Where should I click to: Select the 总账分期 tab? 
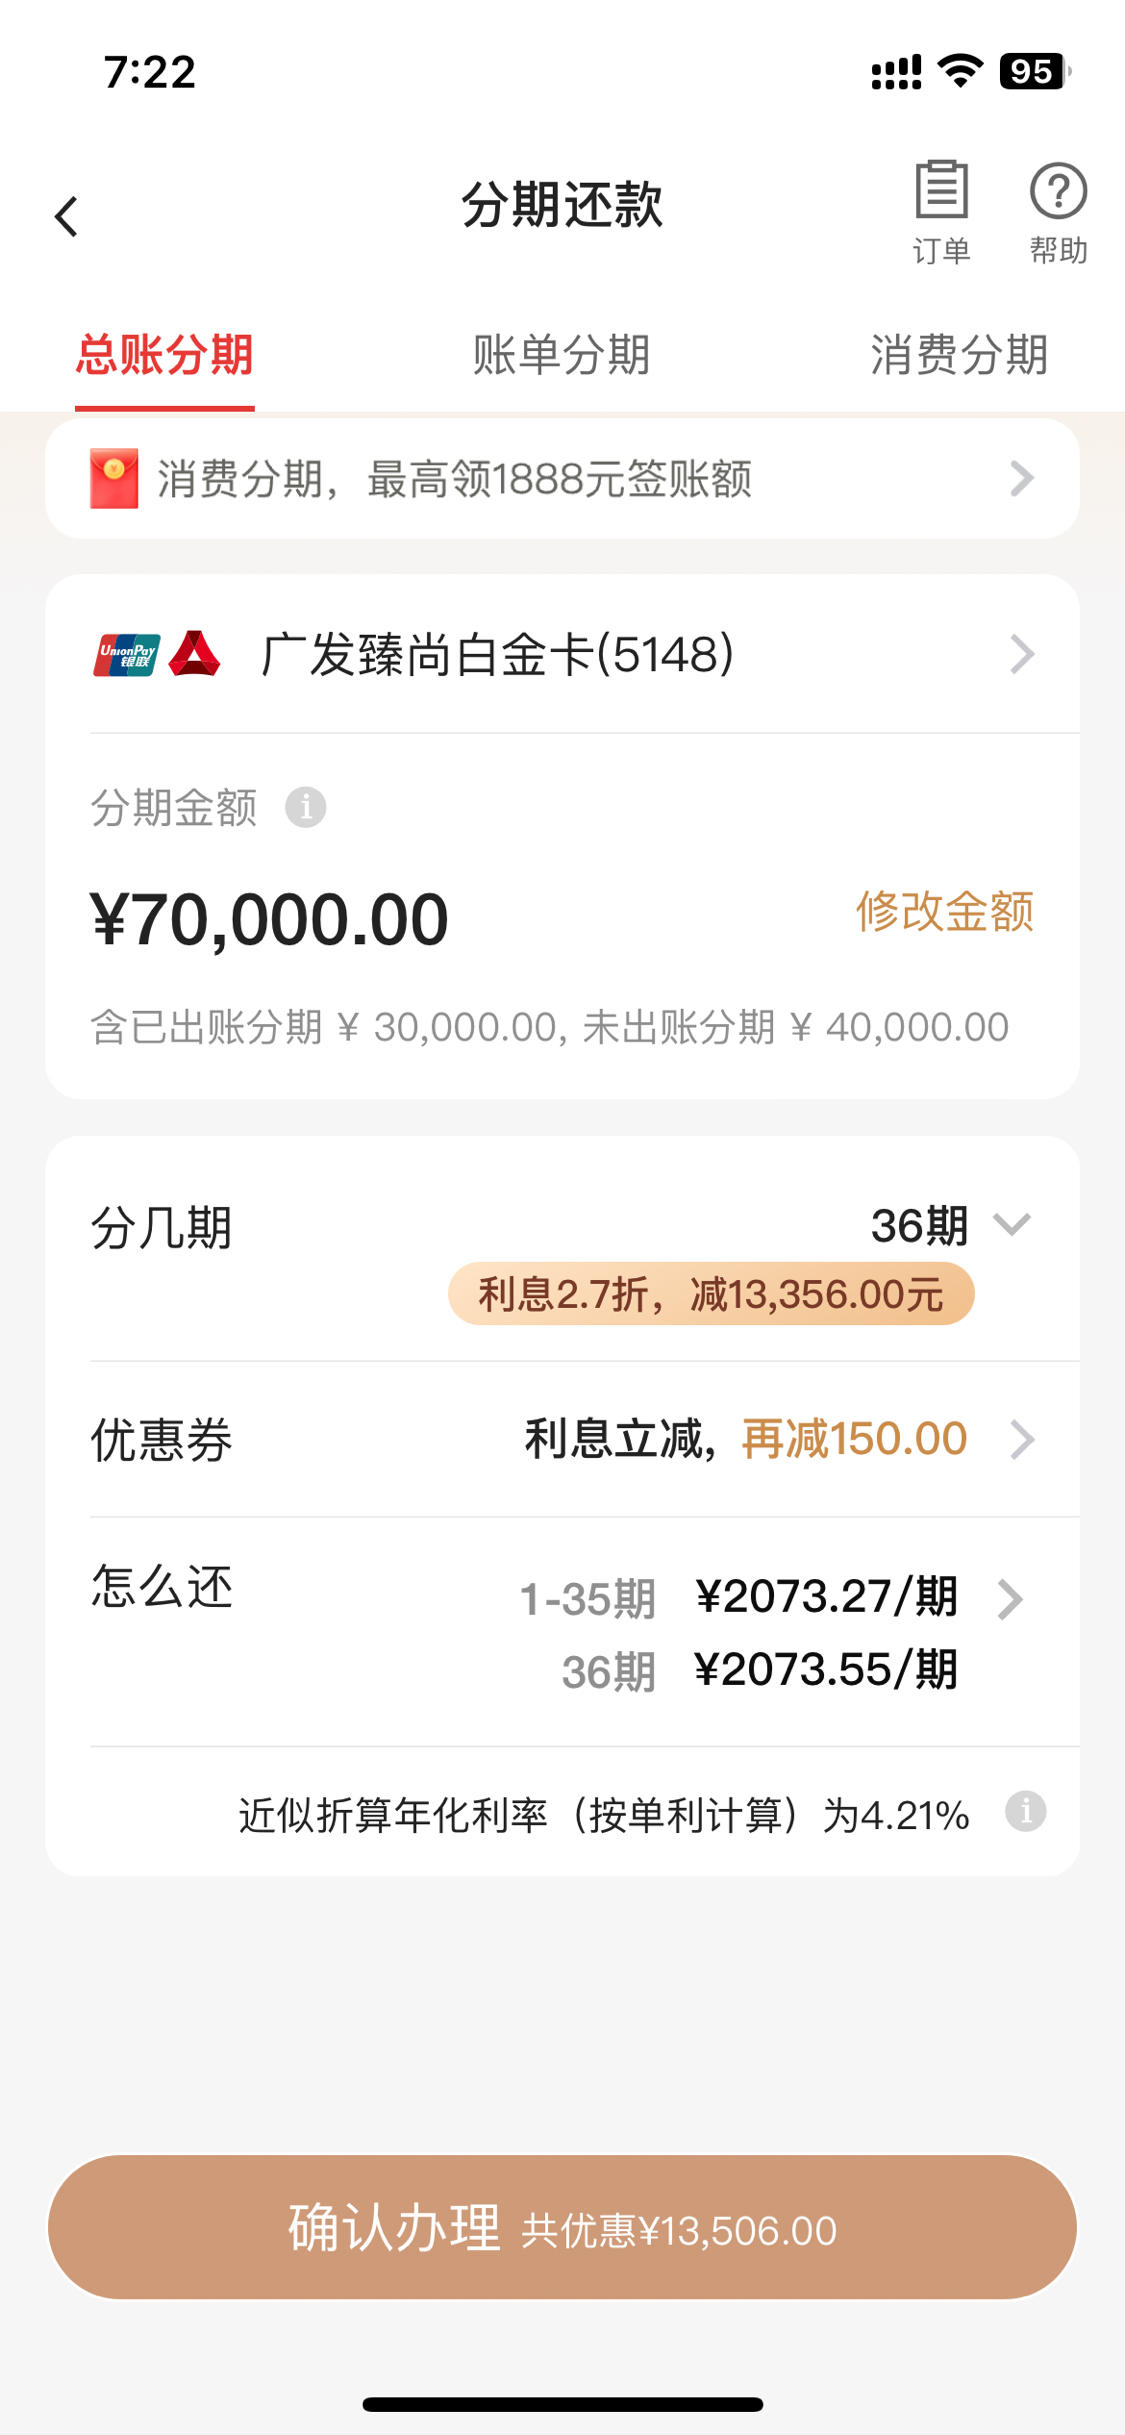[165, 355]
